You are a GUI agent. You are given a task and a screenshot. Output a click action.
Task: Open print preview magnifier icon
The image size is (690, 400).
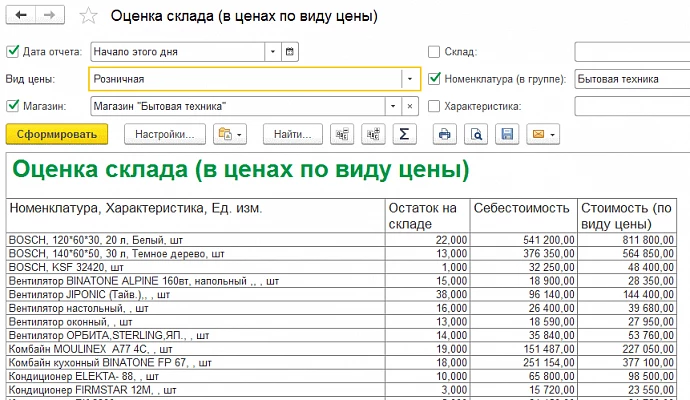(476, 134)
